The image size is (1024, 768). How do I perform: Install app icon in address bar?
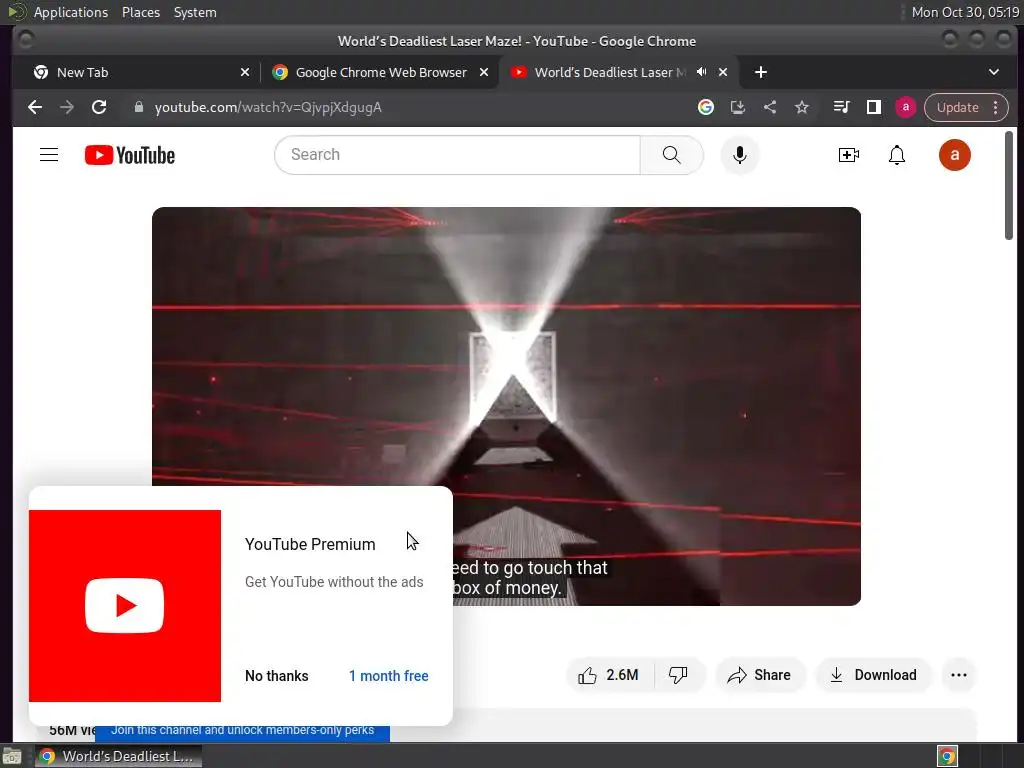point(737,107)
